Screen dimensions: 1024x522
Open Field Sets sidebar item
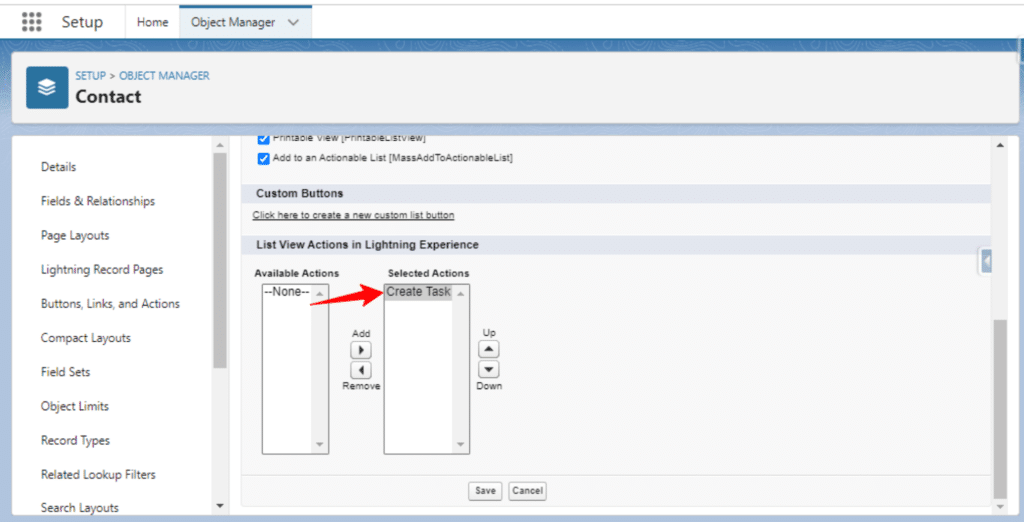click(x=65, y=372)
